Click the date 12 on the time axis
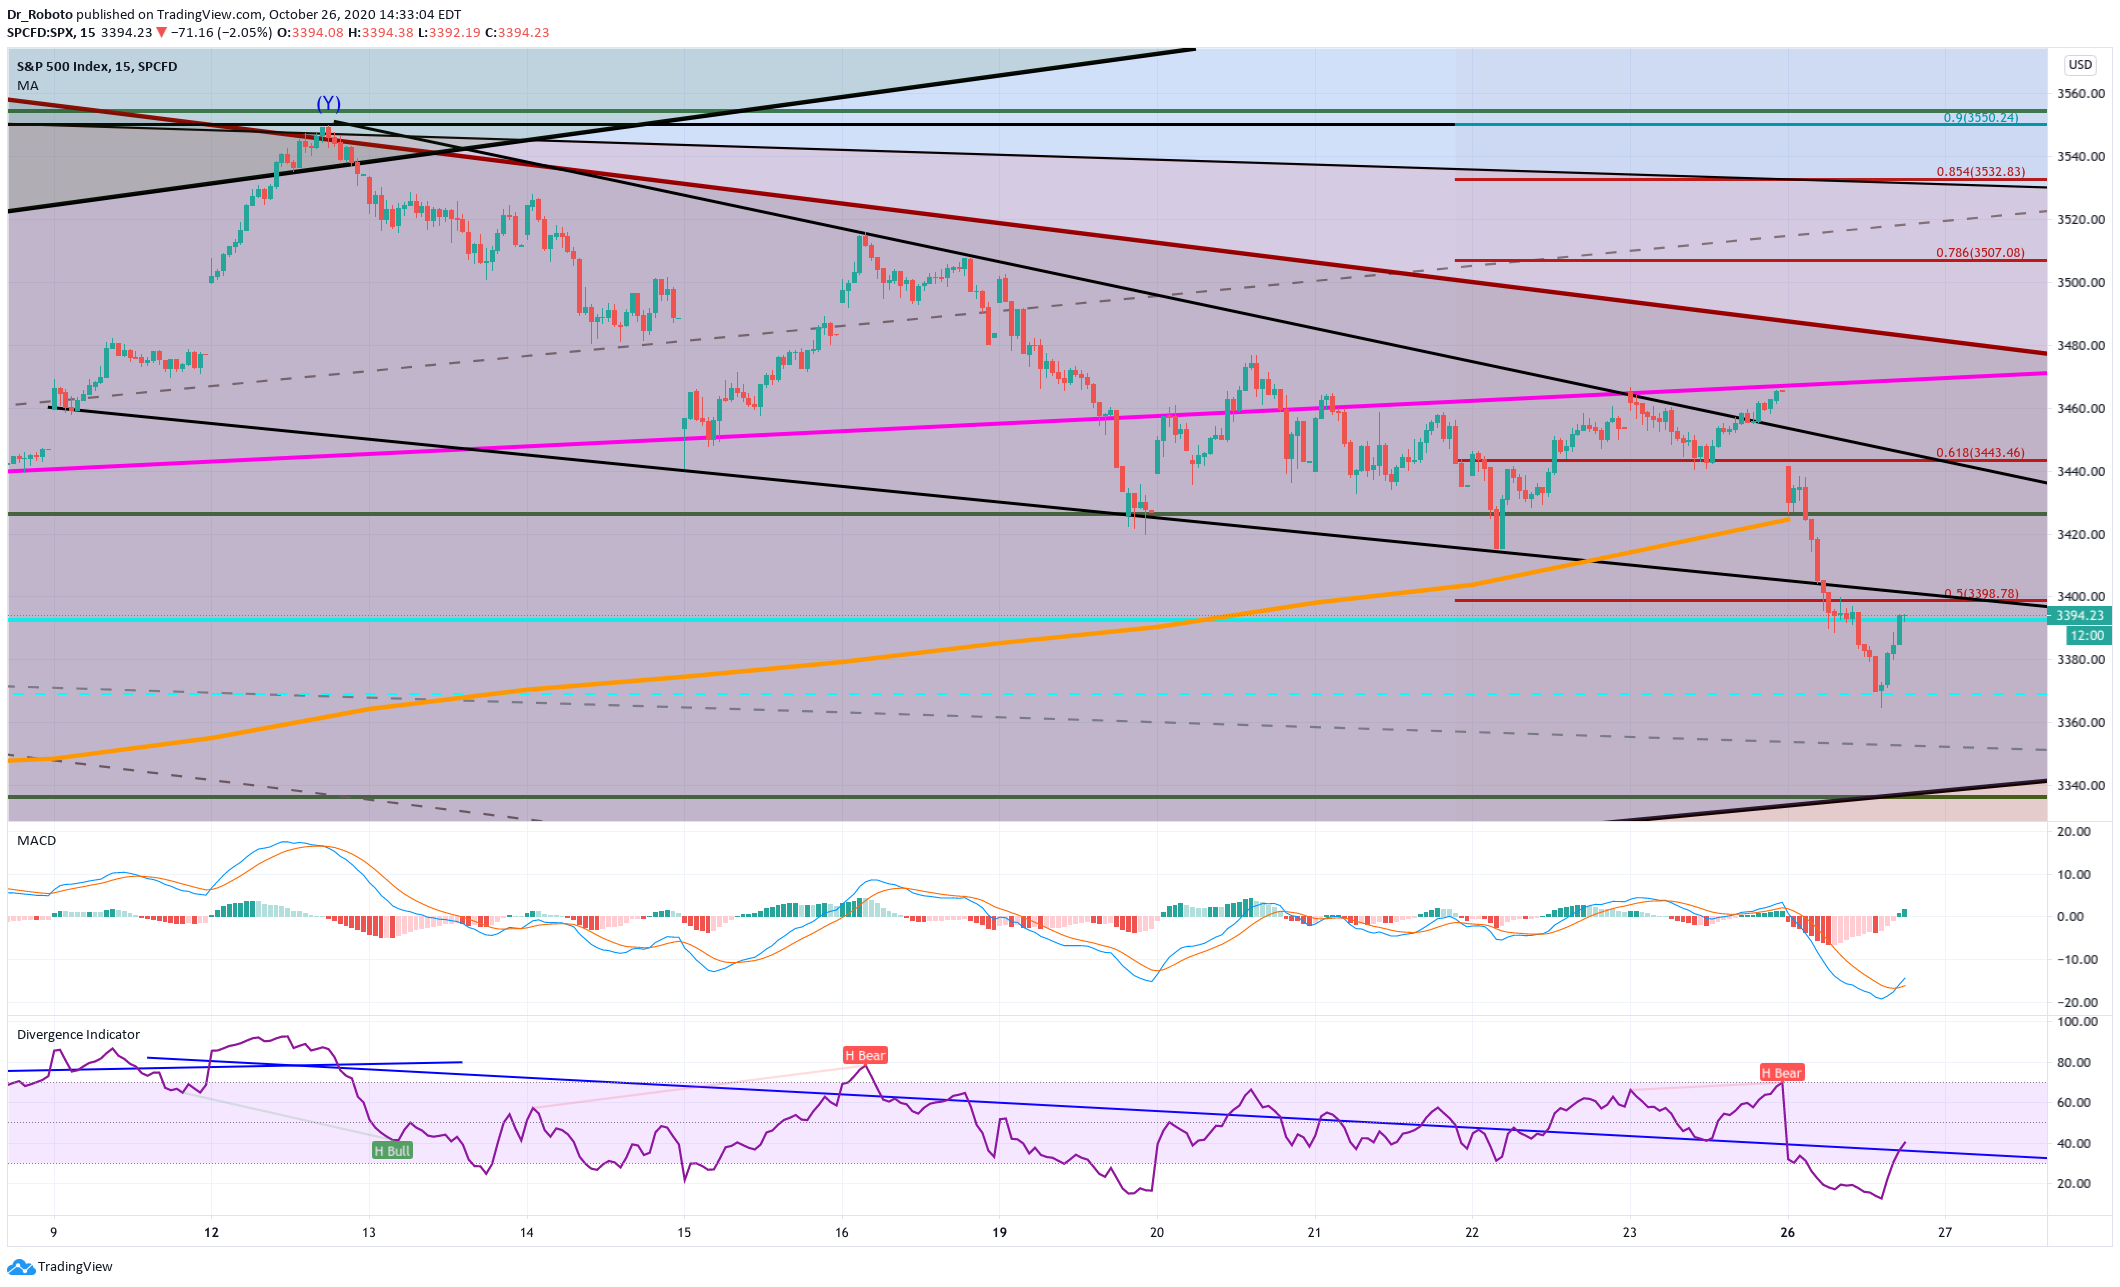The image size is (2120, 1287). [x=211, y=1233]
